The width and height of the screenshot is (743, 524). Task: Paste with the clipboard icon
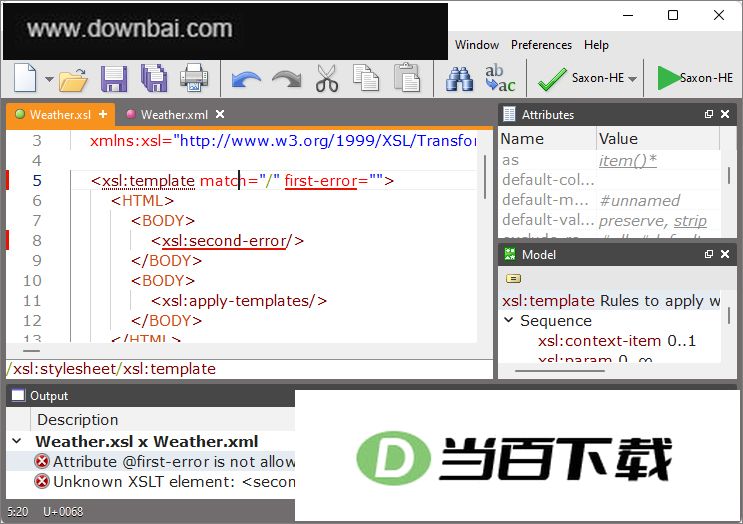pyautogui.click(x=407, y=77)
